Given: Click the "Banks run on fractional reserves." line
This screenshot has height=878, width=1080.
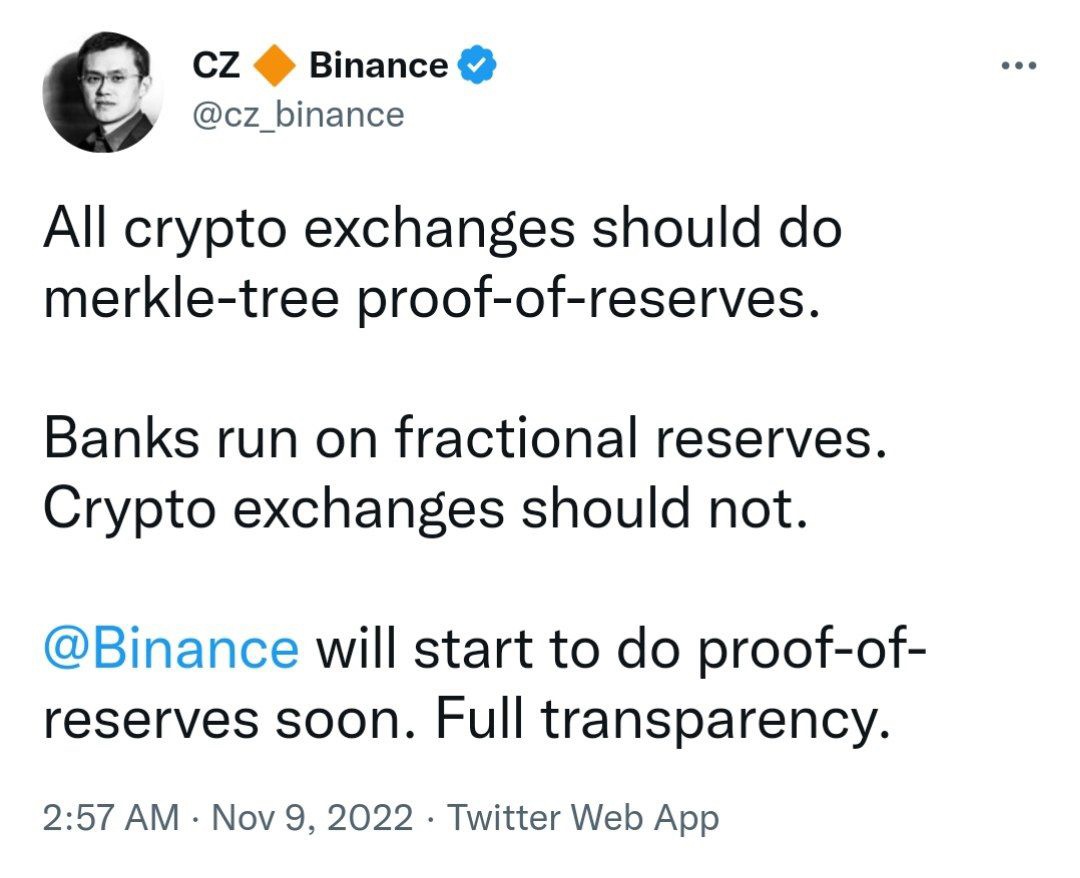Looking at the screenshot, I should [465, 437].
